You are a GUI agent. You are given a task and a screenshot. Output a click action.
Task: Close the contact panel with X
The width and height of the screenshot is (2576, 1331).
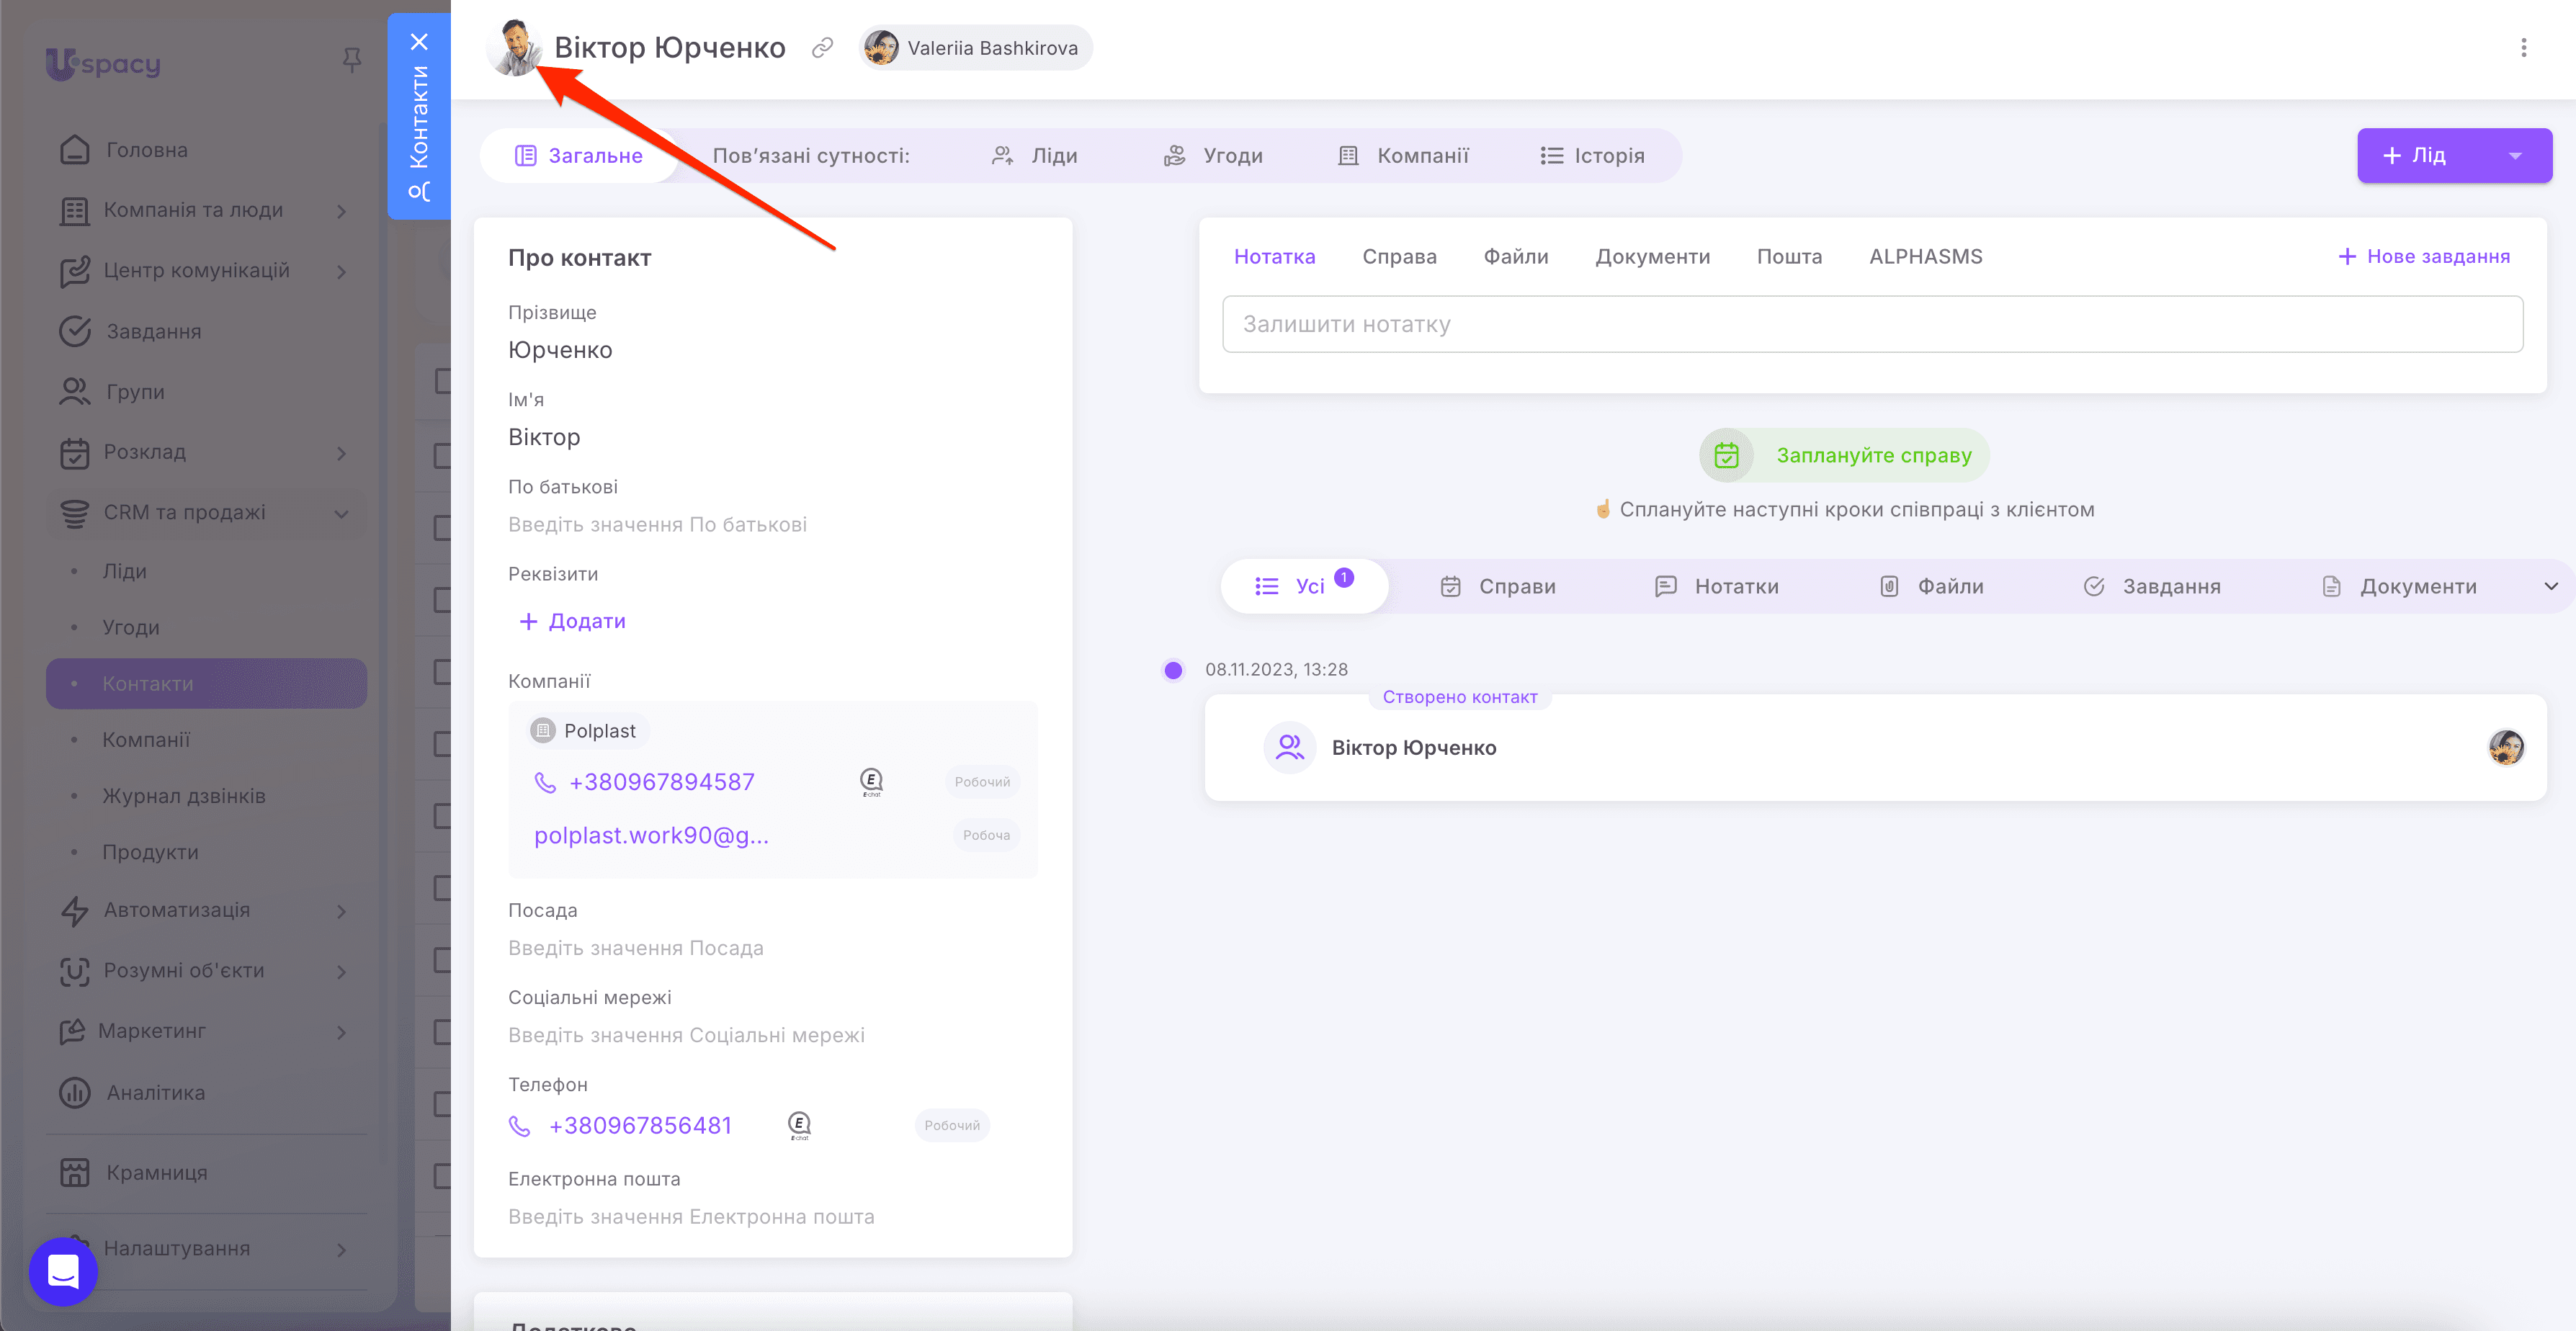tap(419, 42)
